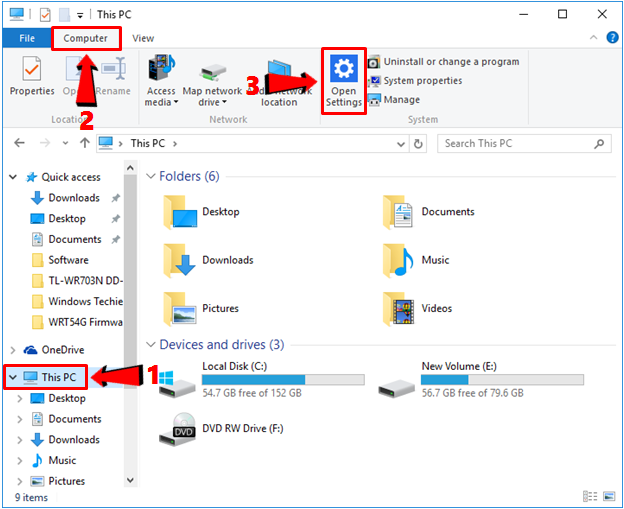The width and height of the screenshot is (624, 509).
Task: Expand the OneDrive tree node
Action: [13, 350]
